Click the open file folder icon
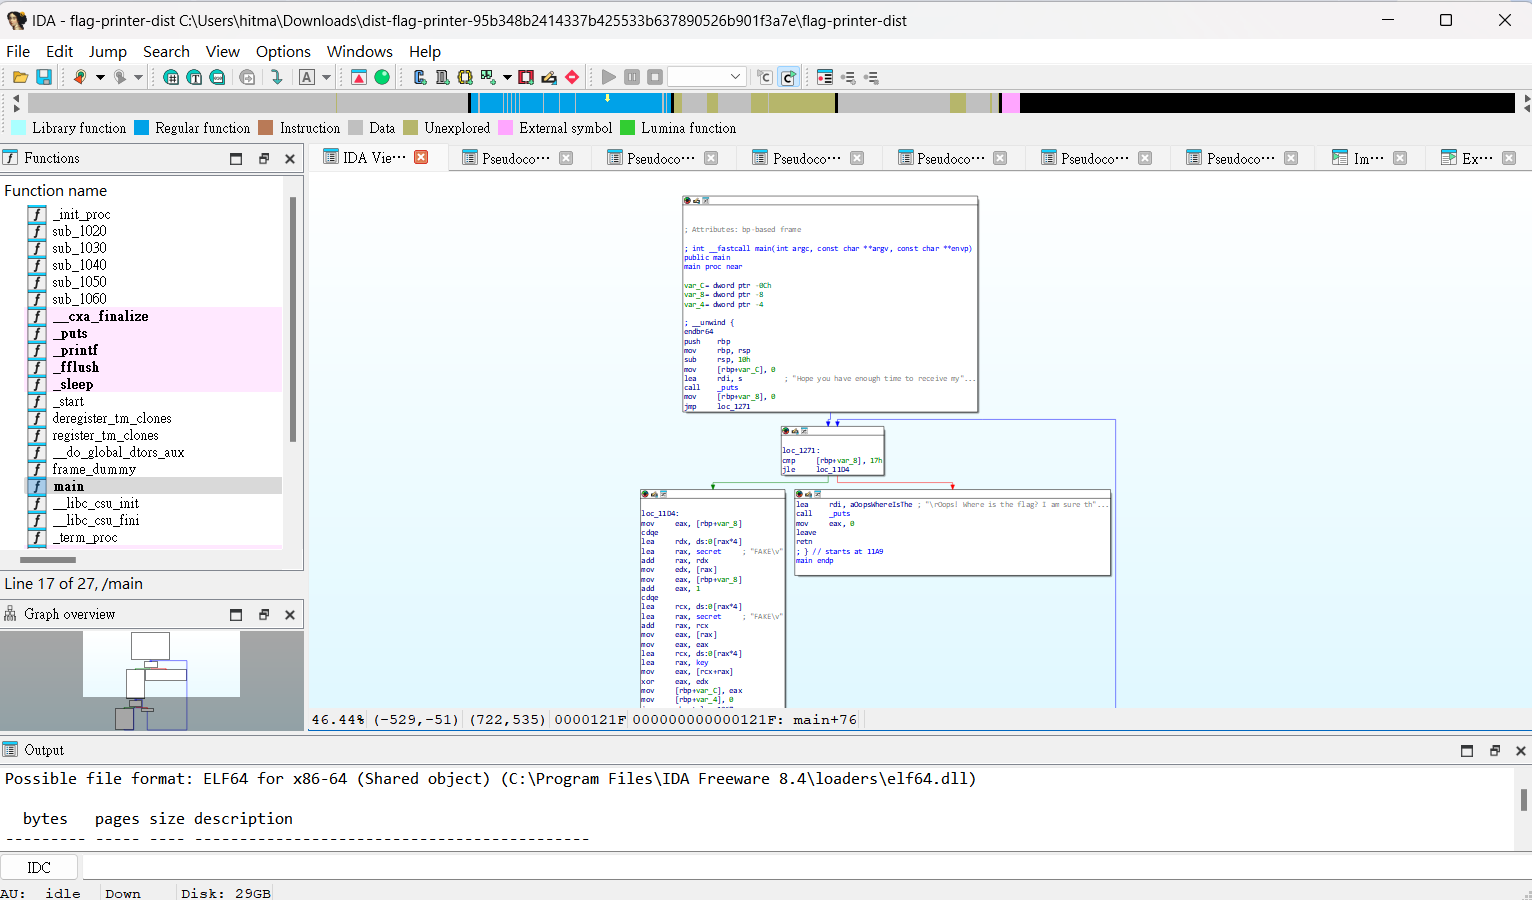 (20, 77)
